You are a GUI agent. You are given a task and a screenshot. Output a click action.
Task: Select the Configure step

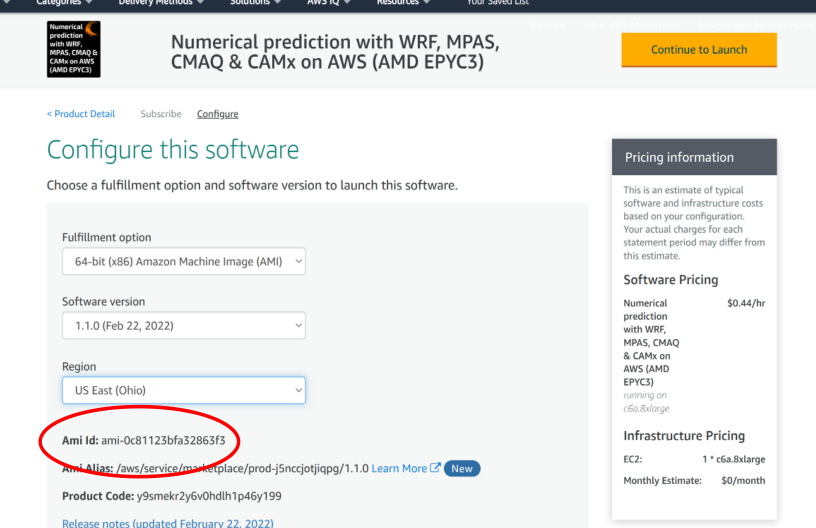218,114
